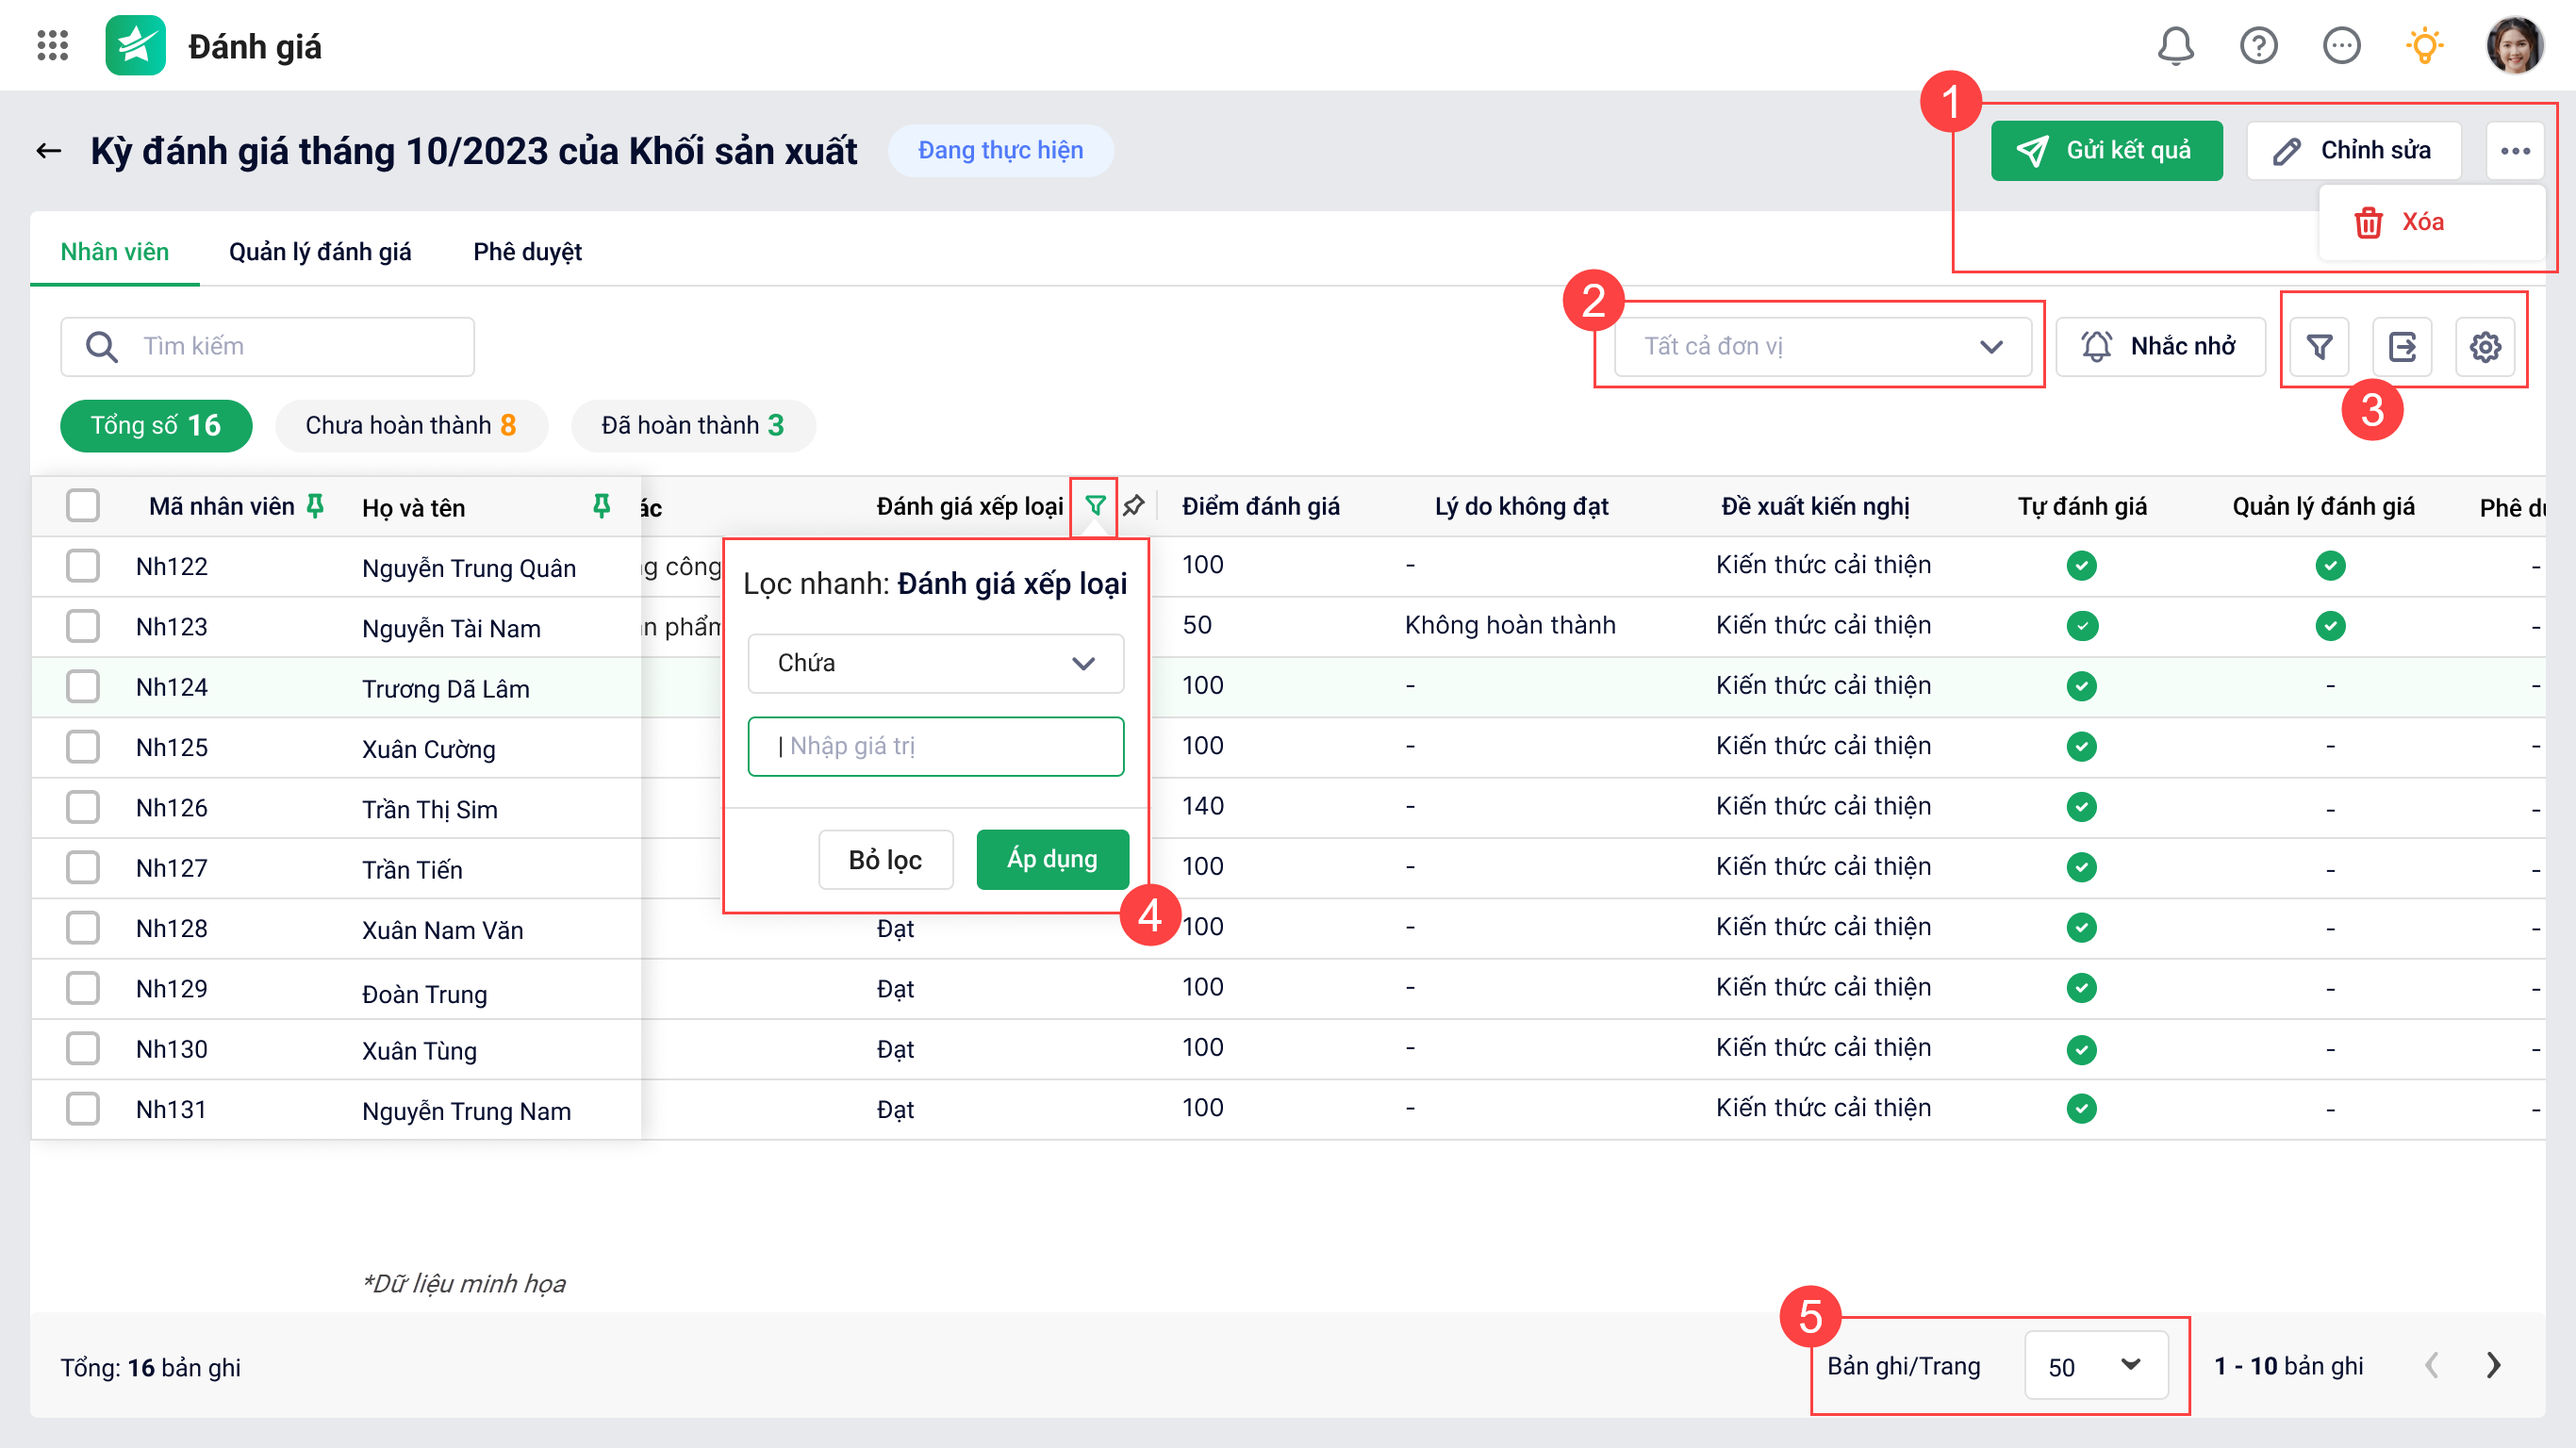The image size is (2576, 1448).
Task: Switch to the Nhân viên tab
Action: (x=114, y=252)
